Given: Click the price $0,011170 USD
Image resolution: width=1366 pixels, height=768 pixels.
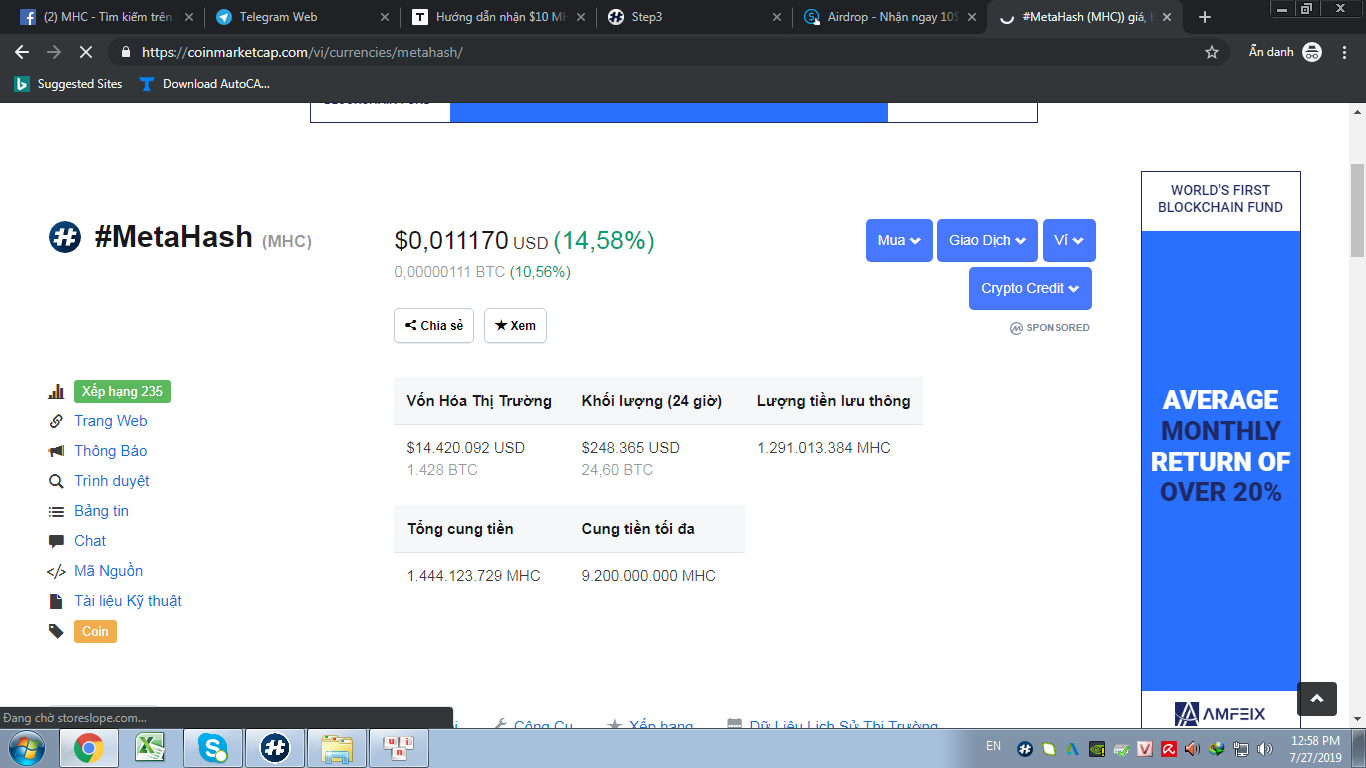Looking at the screenshot, I should 471,241.
